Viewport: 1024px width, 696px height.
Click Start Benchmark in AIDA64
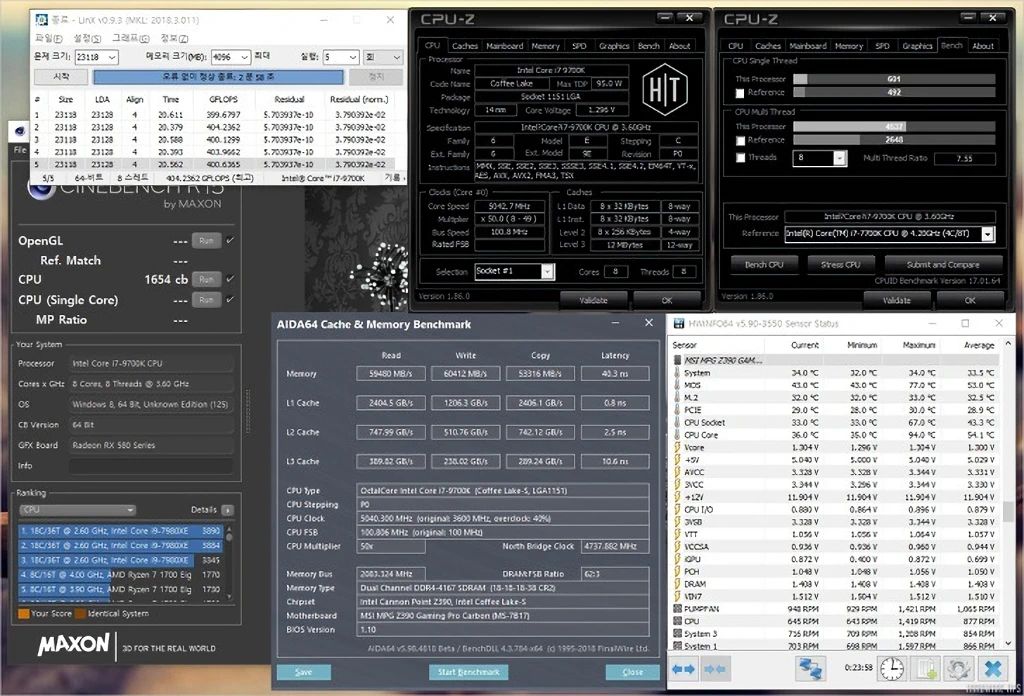pyautogui.click(x=468, y=672)
